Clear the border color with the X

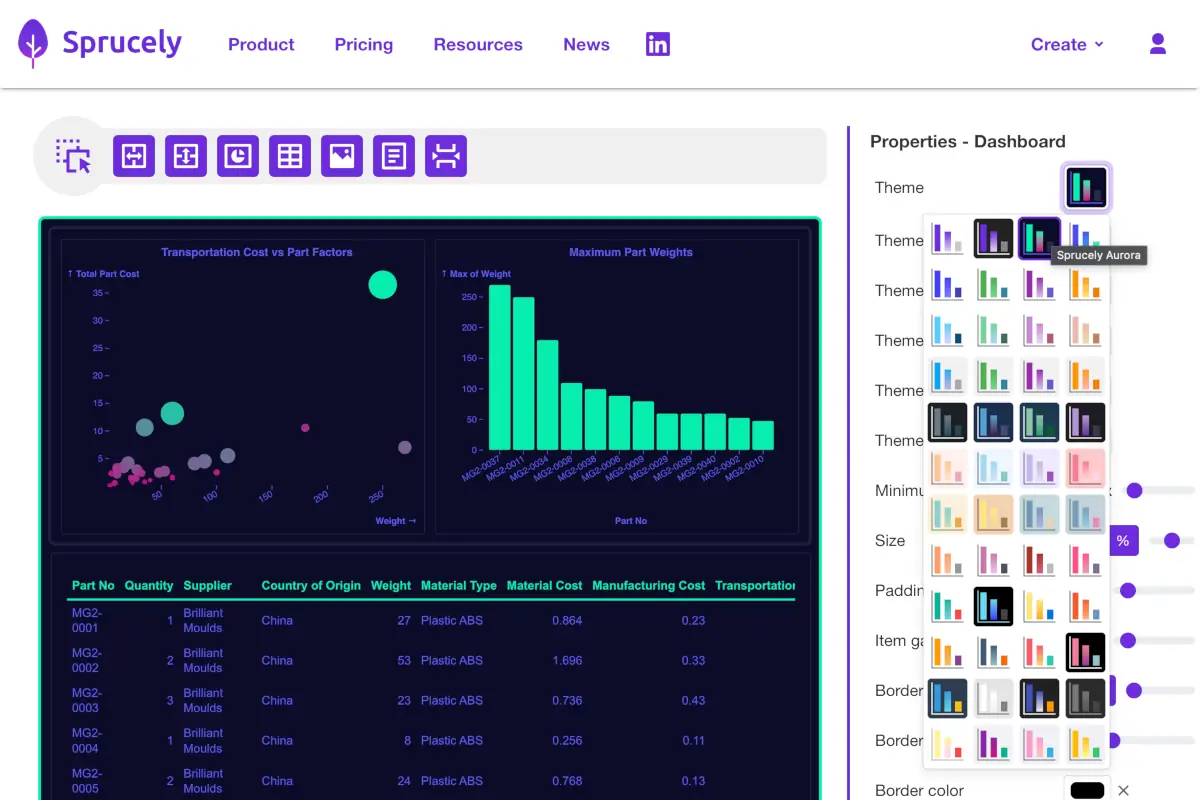[1123, 789]
